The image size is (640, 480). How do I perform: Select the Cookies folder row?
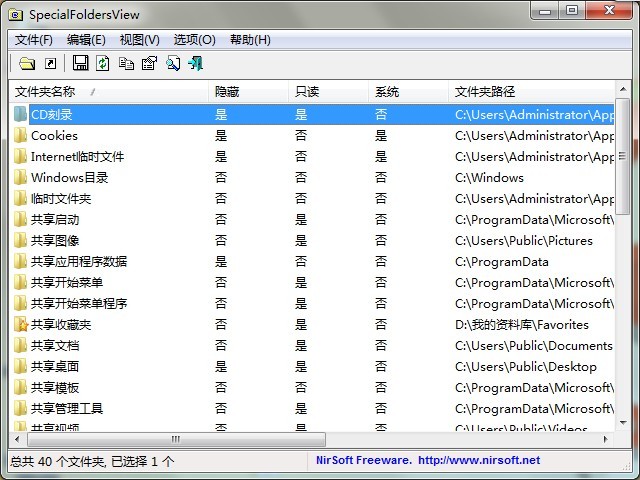pos(54,136)
